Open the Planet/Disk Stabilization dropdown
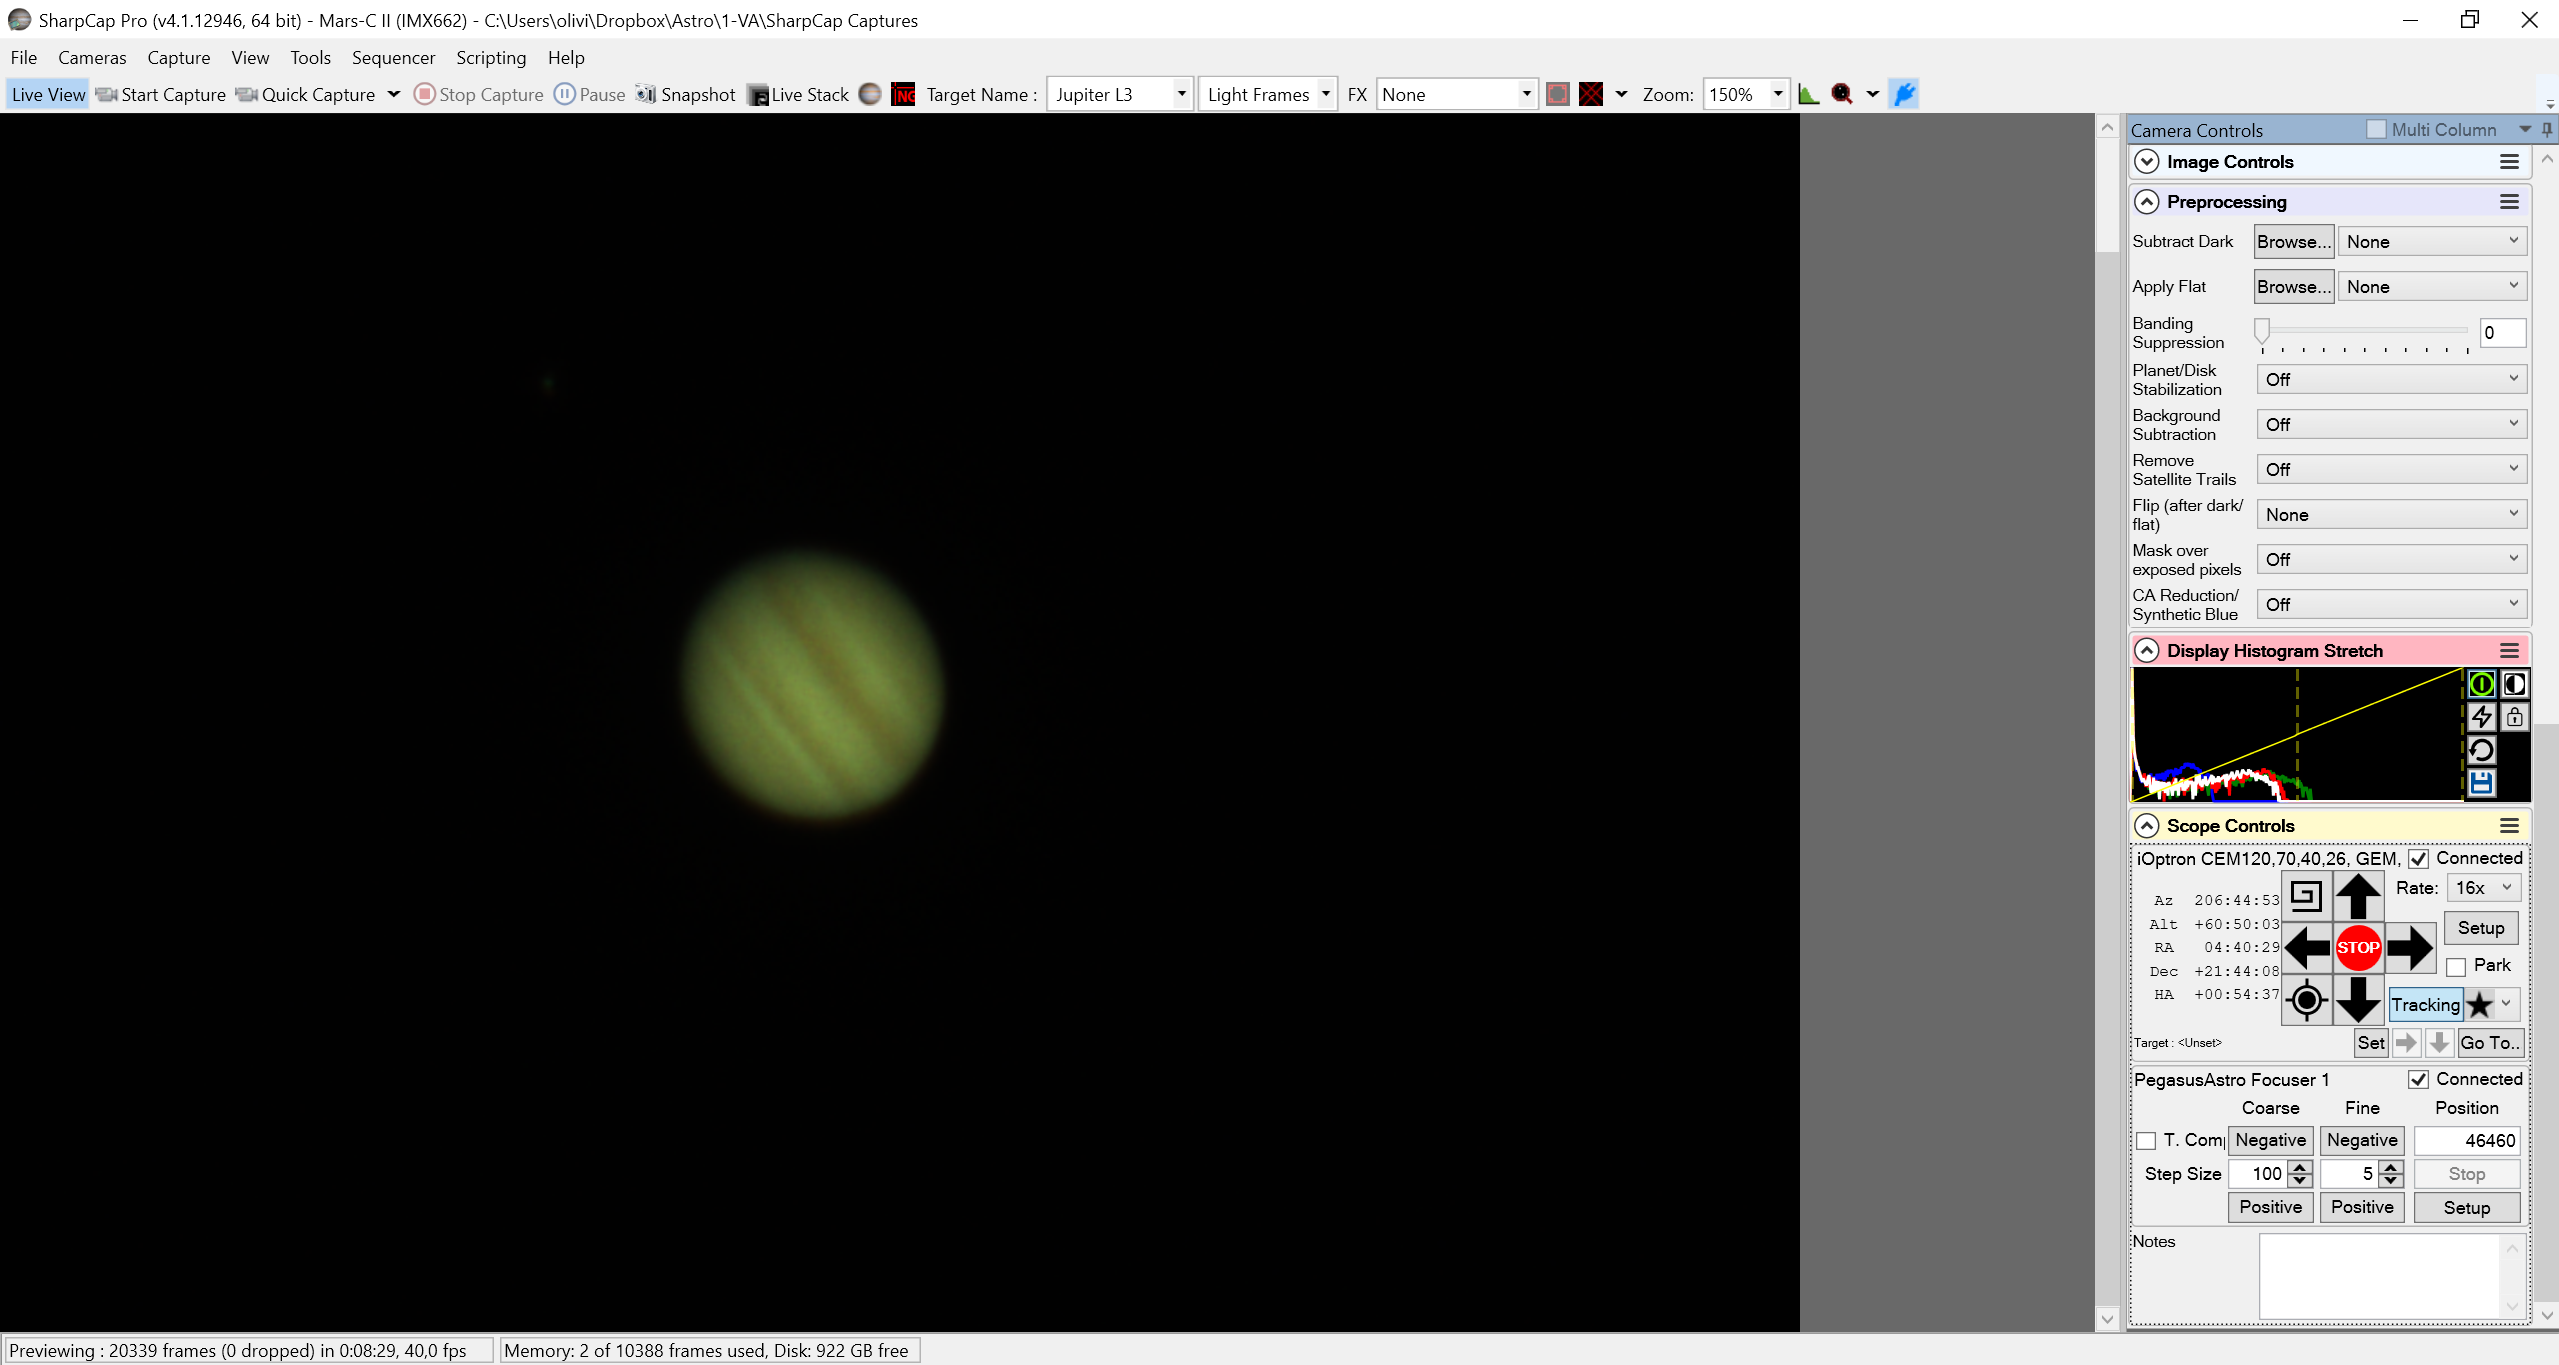Viewport: 2559px width, 1365px height. [x=2391, y=379]
